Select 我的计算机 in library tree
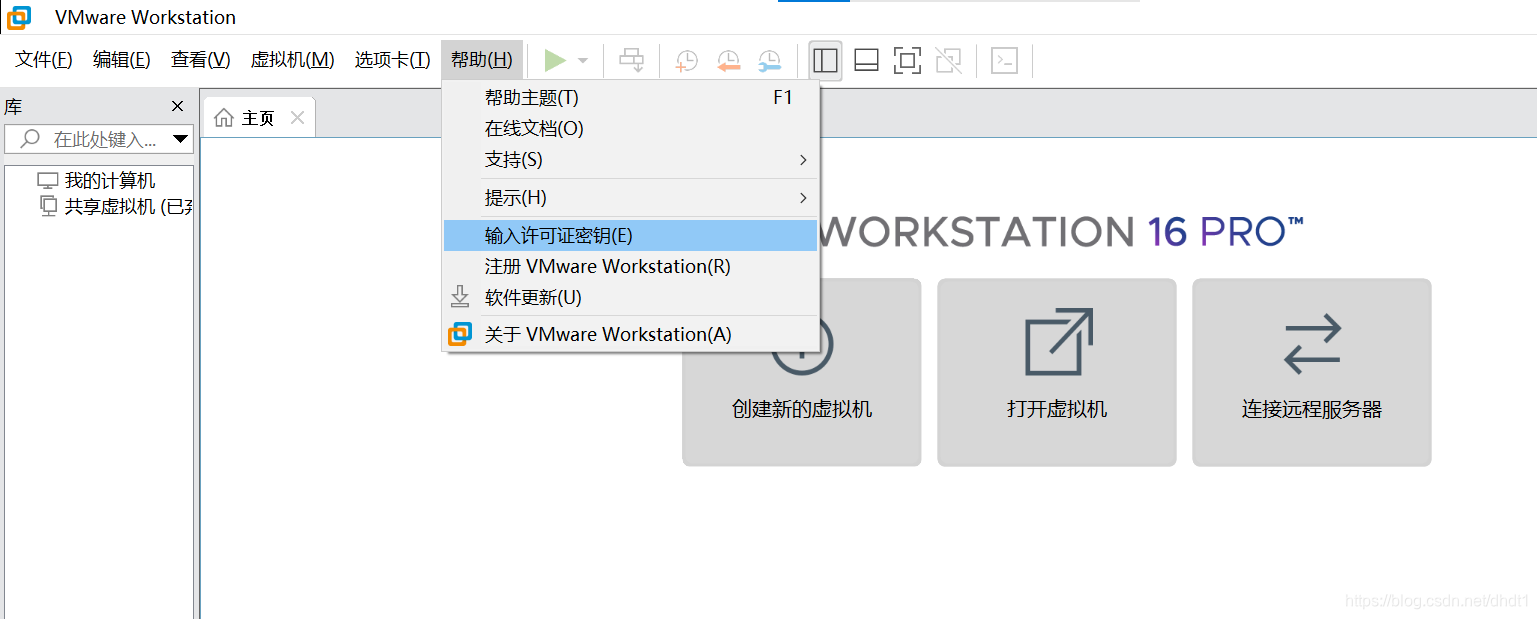This screenshot has height=619, width=1537. coord(110,181)
